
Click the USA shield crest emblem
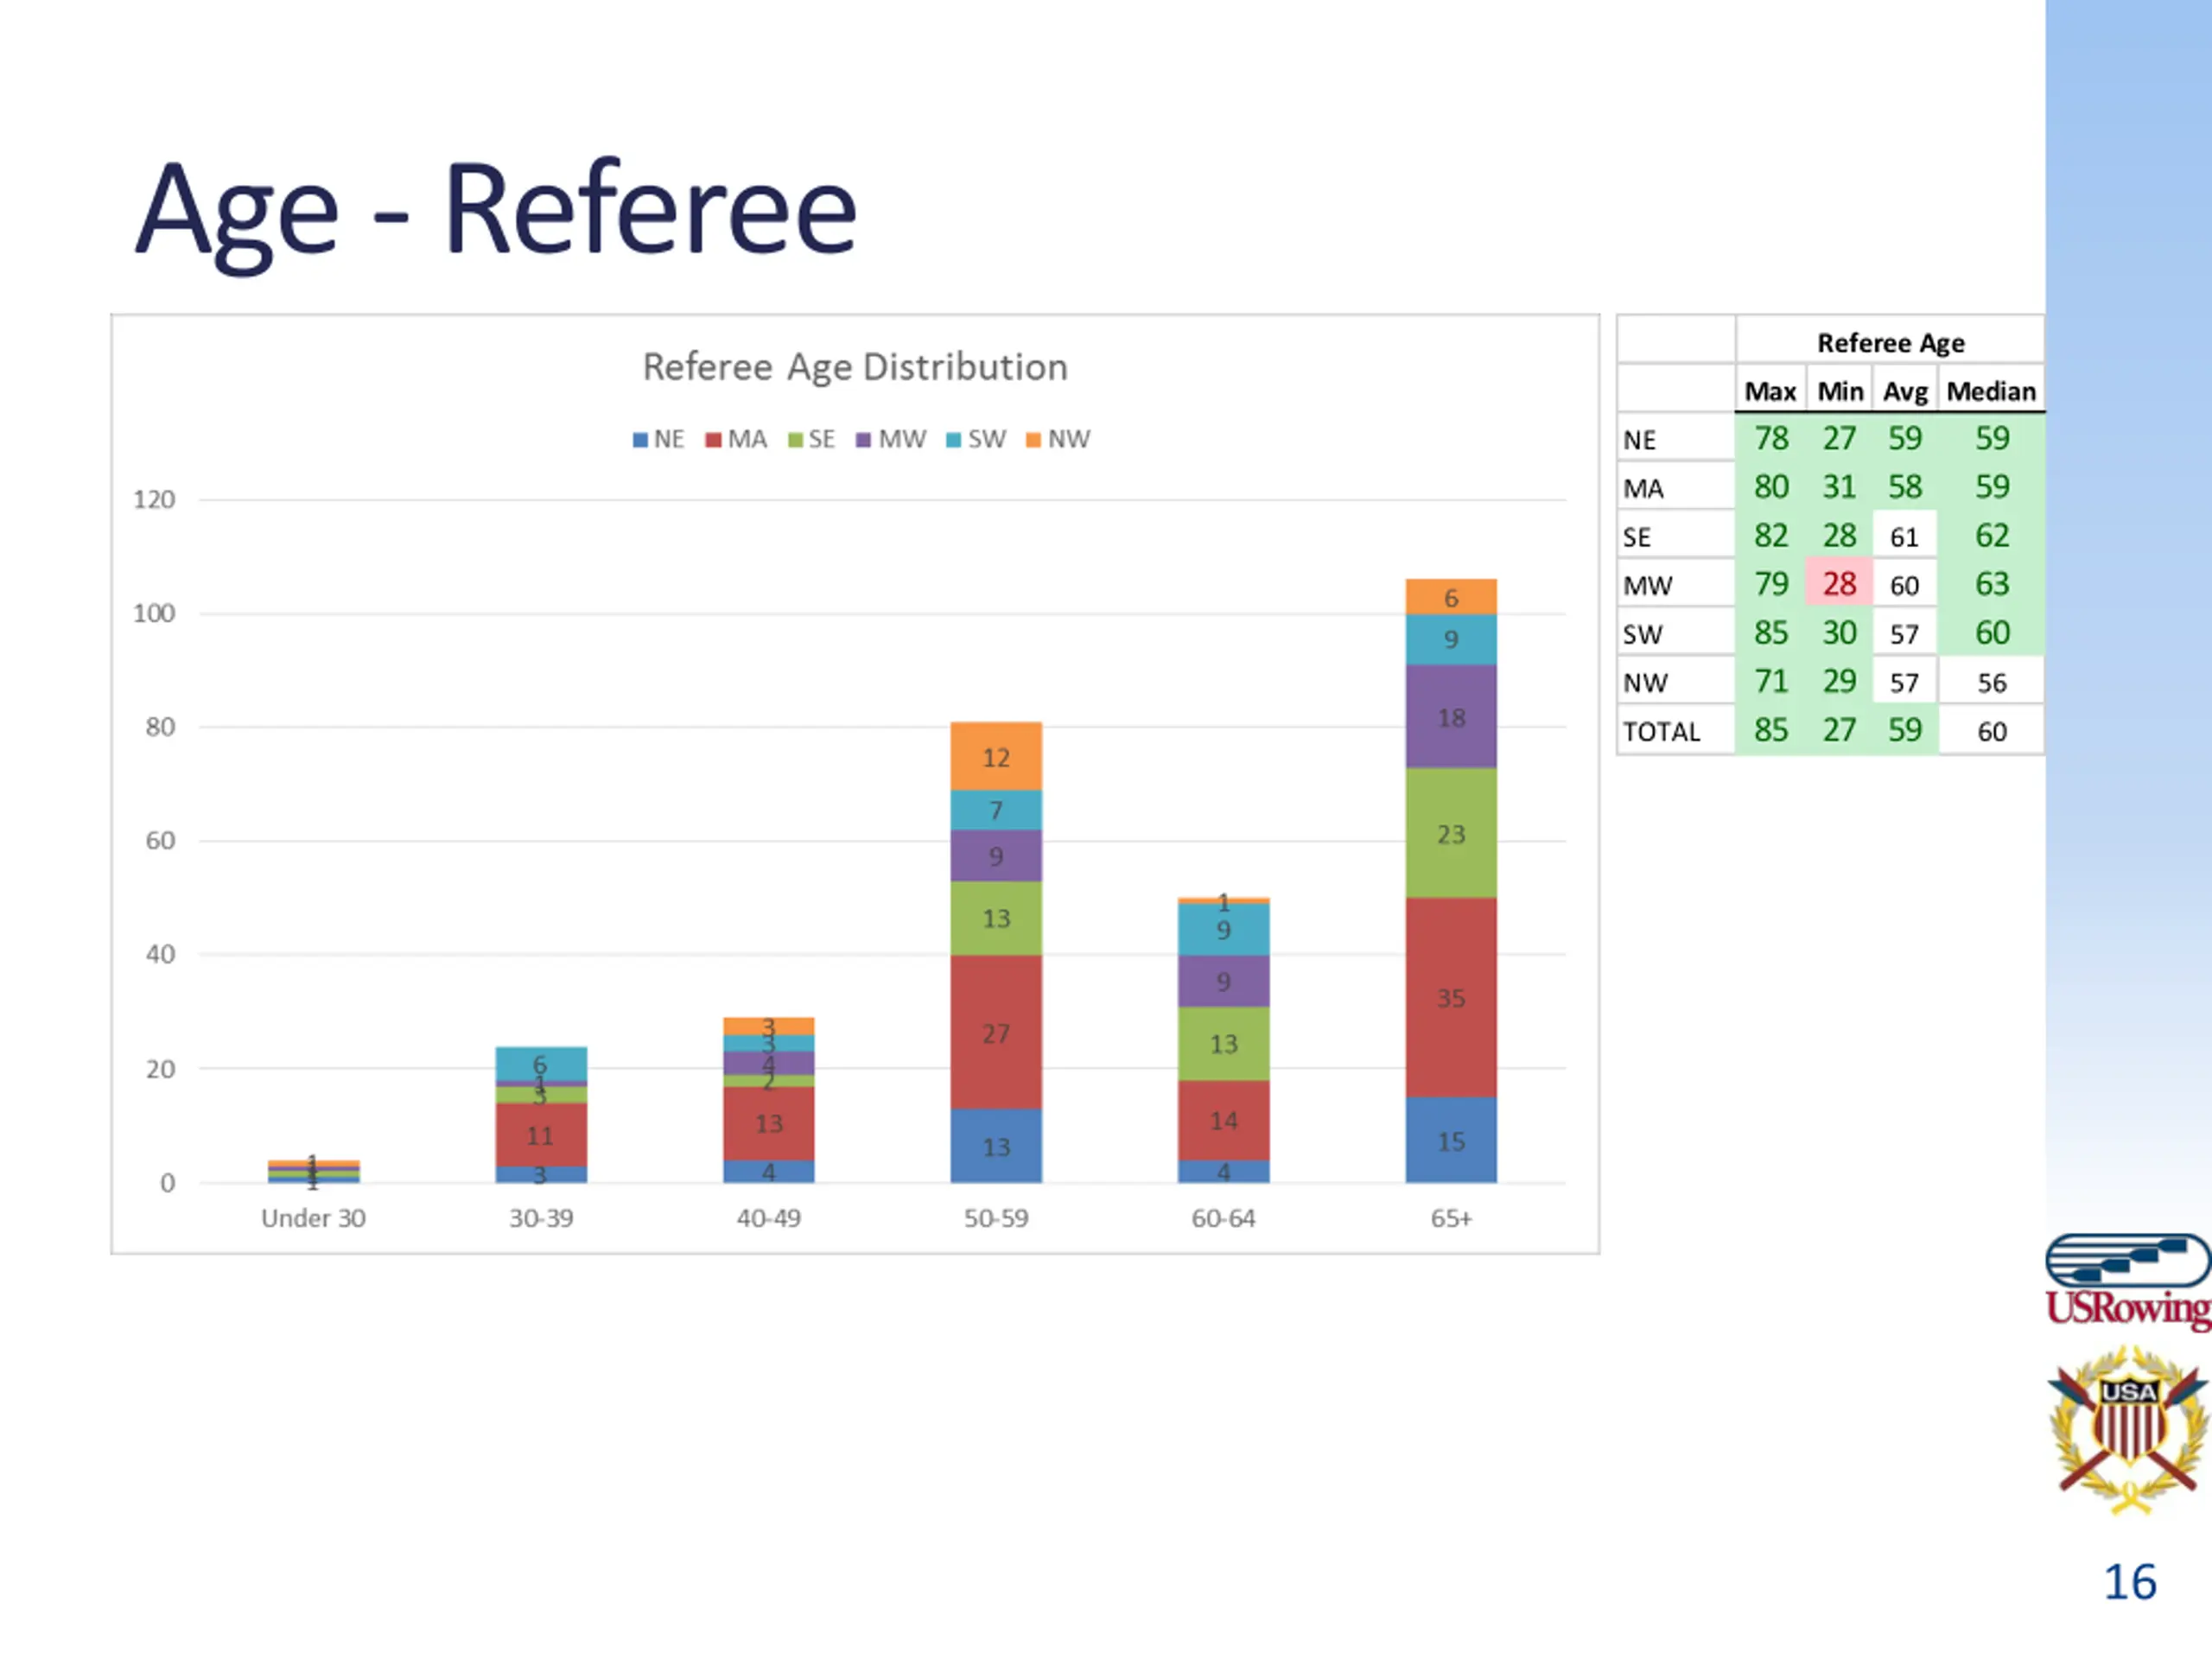[x=2127, y=1429]
